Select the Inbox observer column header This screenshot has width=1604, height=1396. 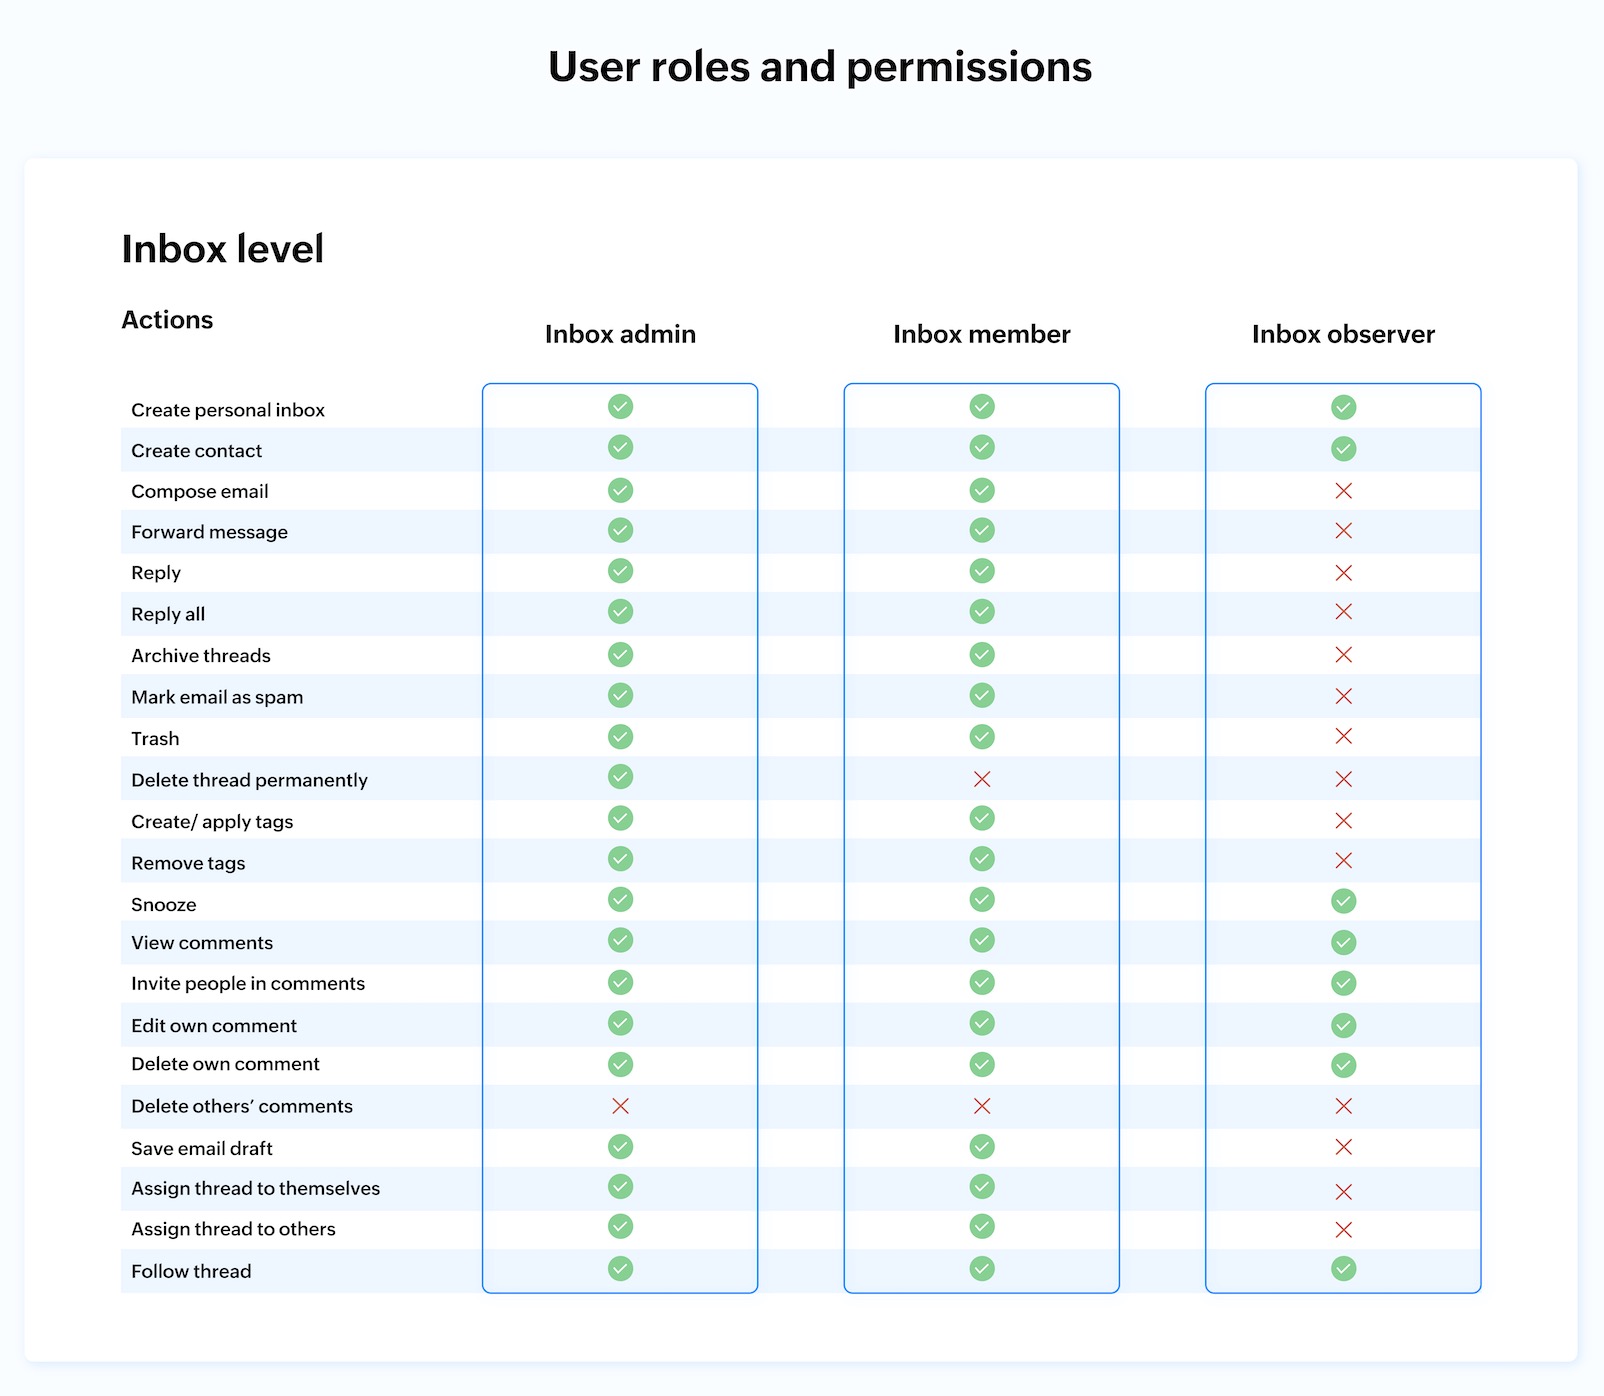1342,334
